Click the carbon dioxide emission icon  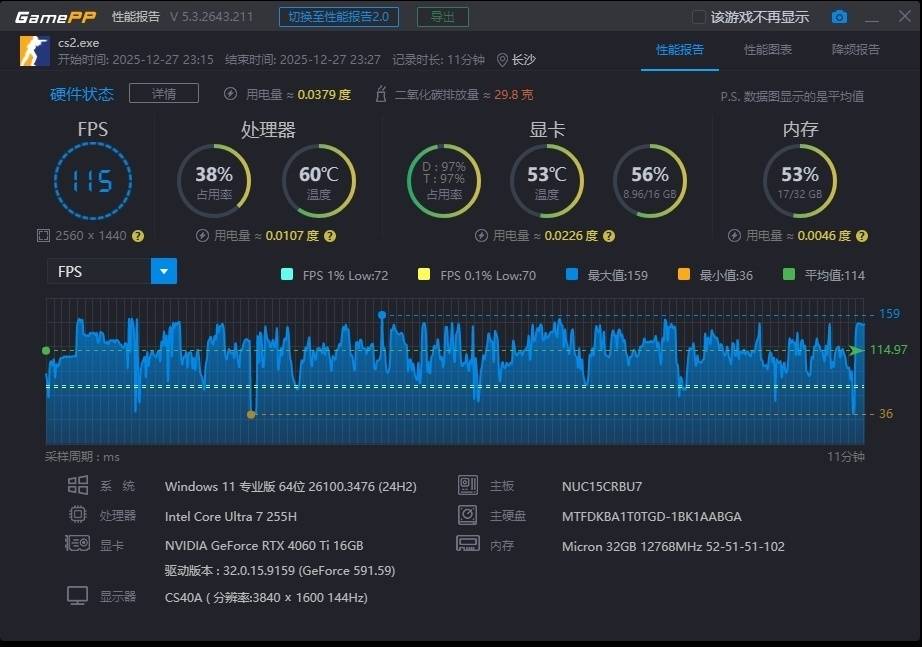pyautogui.click(x=380, y=95)
